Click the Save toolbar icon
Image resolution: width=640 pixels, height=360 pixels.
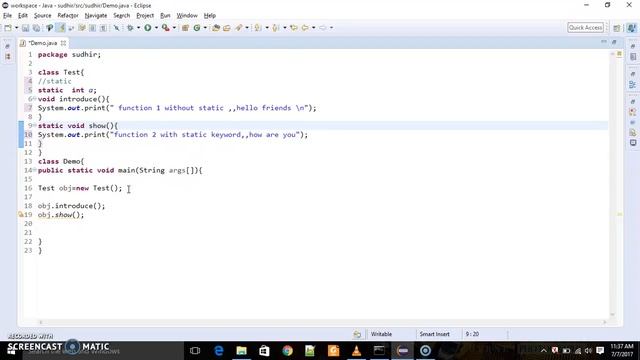25,28
